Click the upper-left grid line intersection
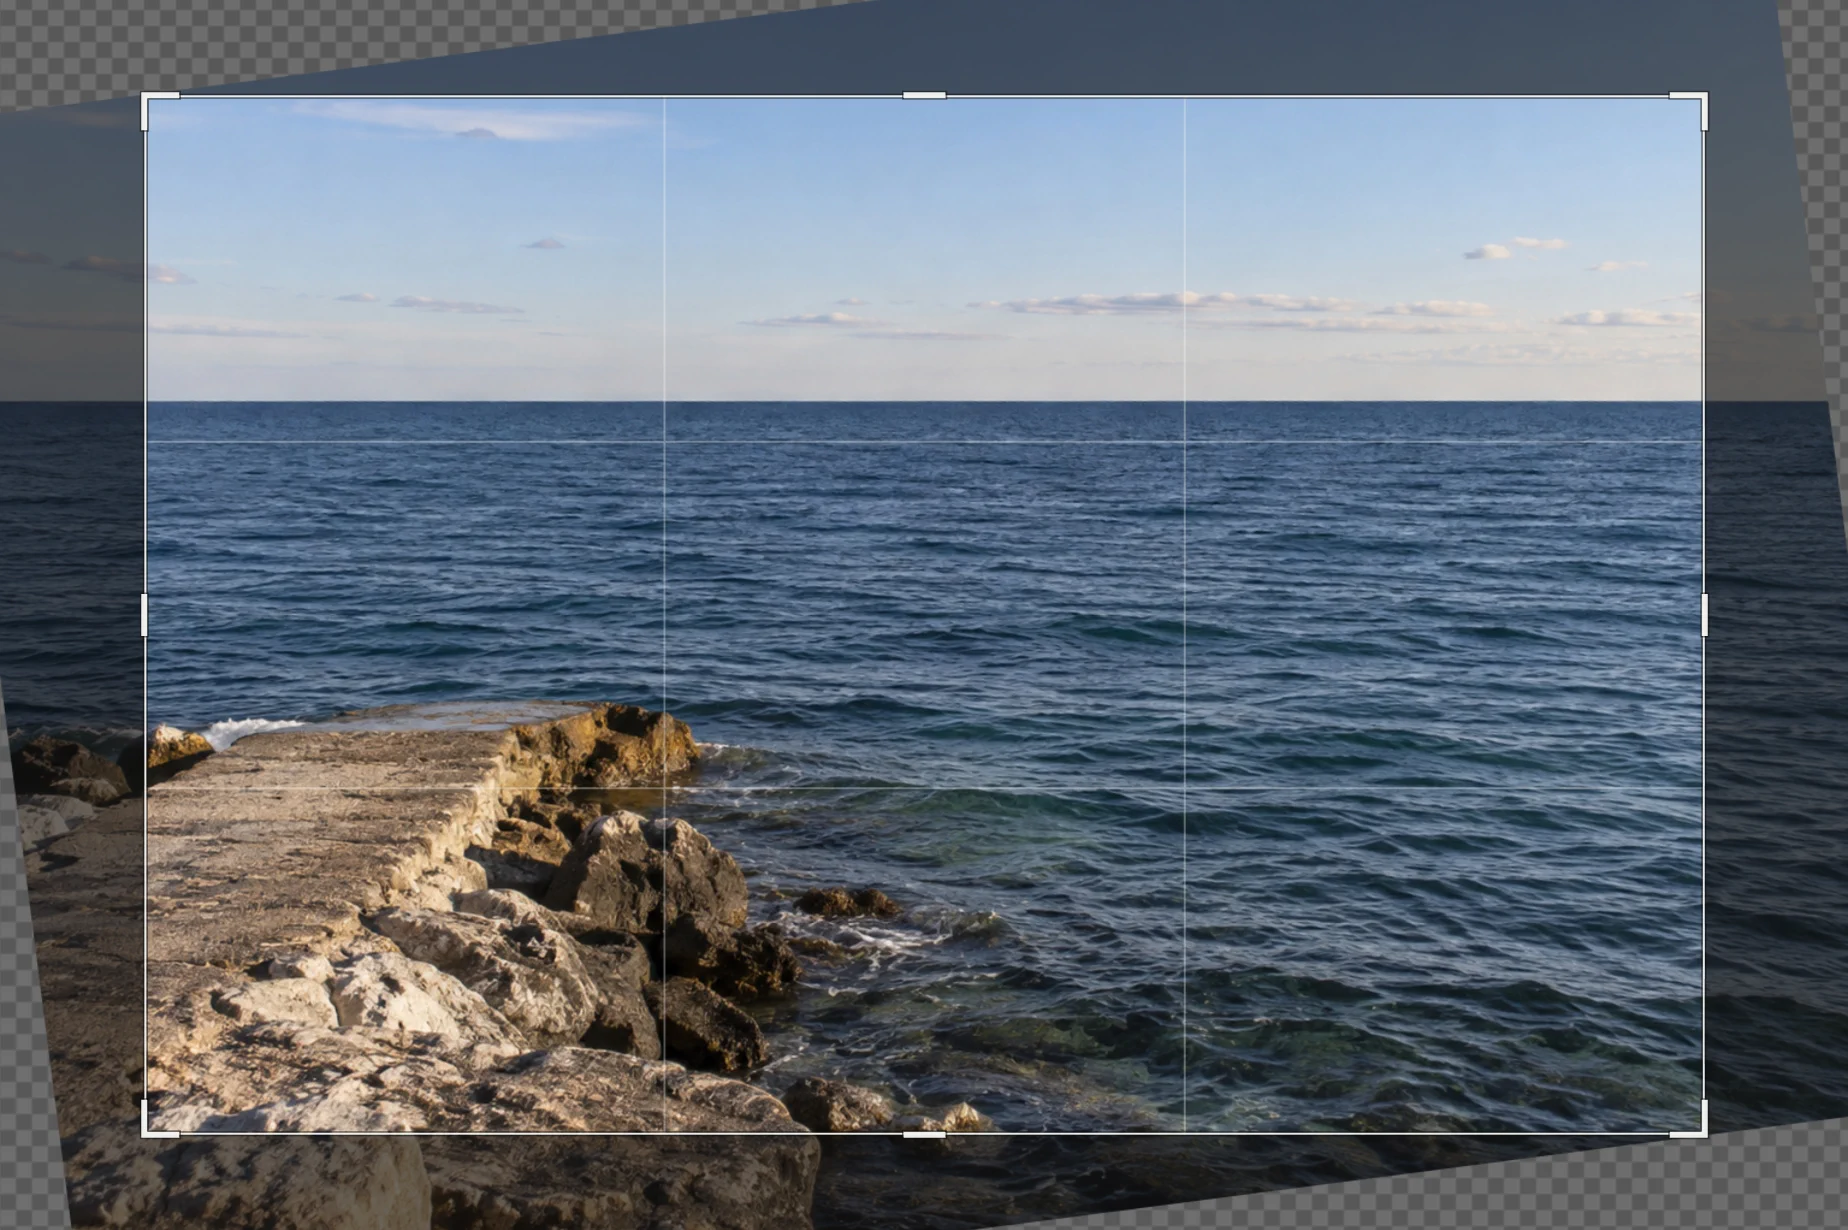Screen dimensions: 1848x1230 point(665,442)
